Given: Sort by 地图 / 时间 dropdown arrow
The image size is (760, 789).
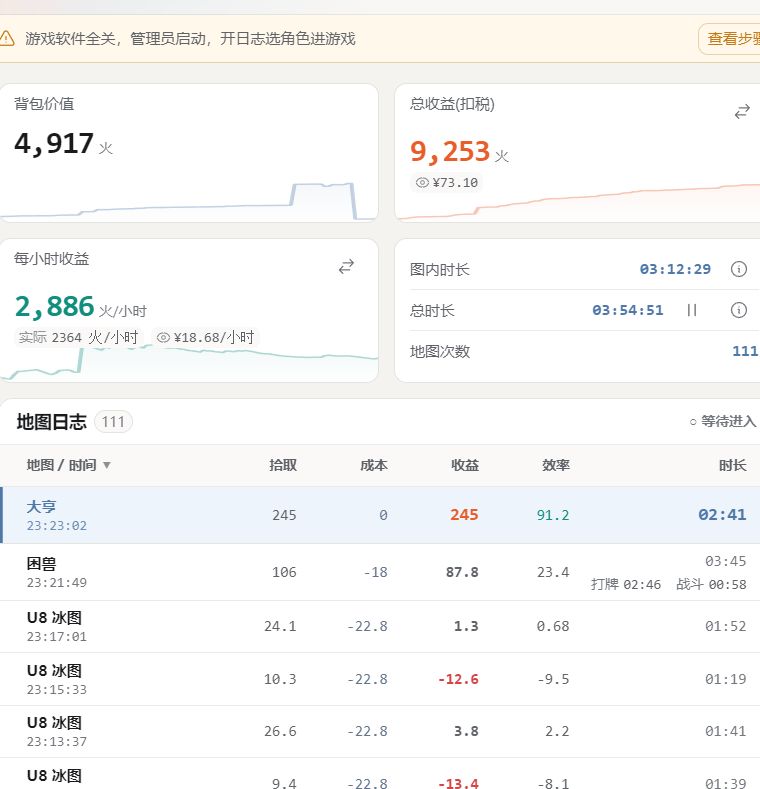Looking at the screenshot, I should (106, 465).
